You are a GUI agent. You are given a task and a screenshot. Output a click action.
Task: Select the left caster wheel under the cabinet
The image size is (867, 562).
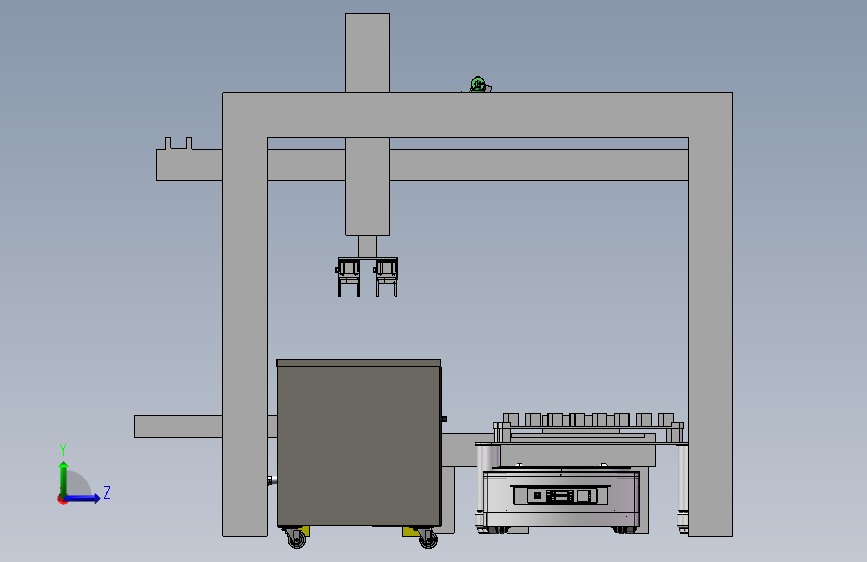[296, 538]
